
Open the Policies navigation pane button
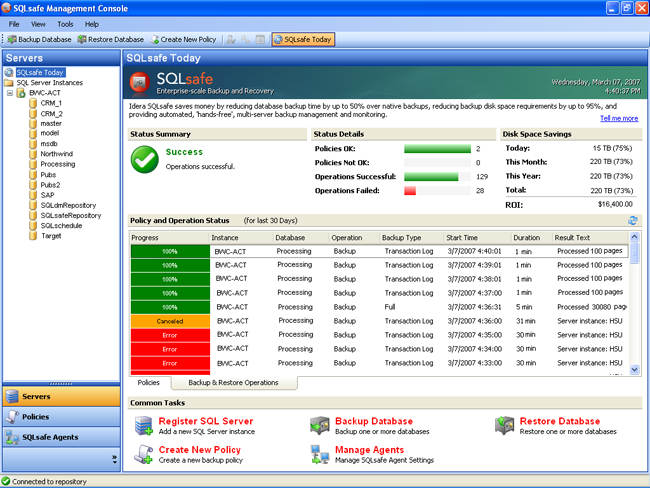point(61,417)
